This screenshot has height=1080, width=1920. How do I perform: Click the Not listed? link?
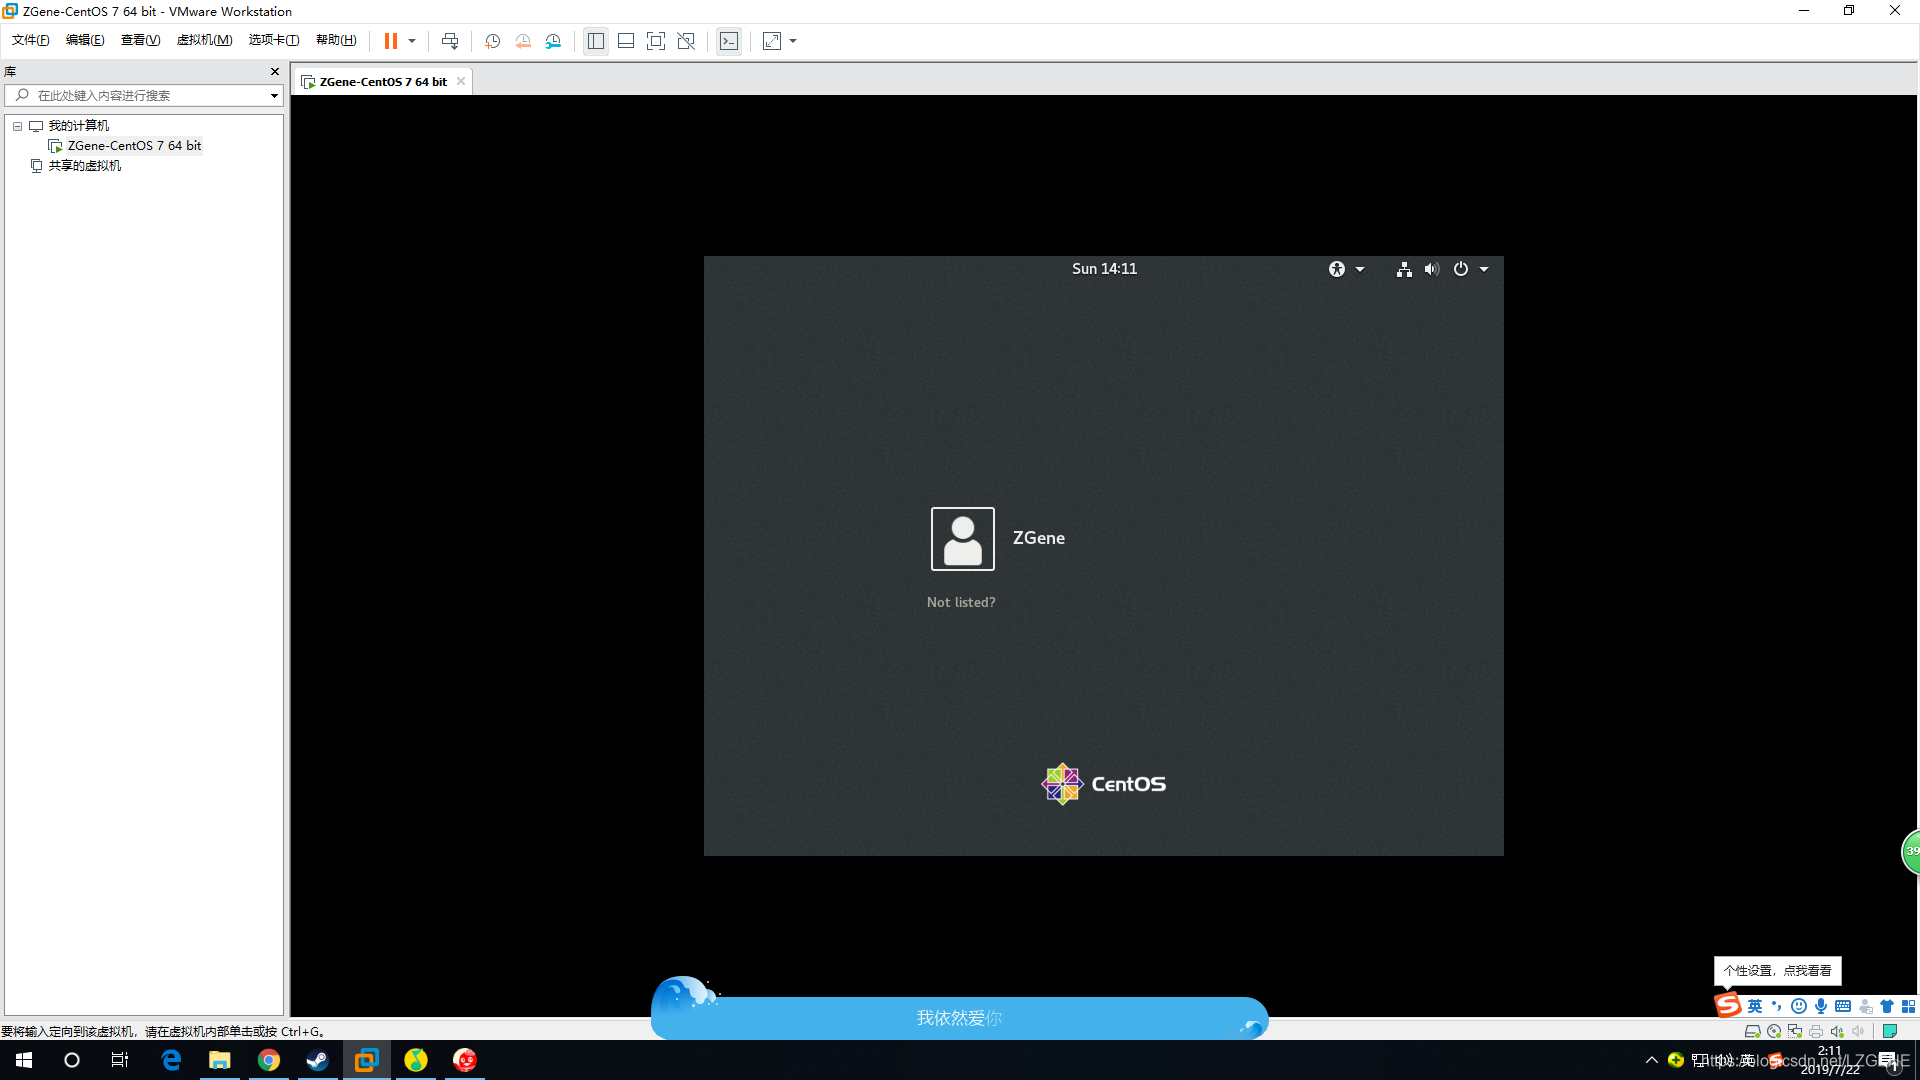tap(961, 602)
